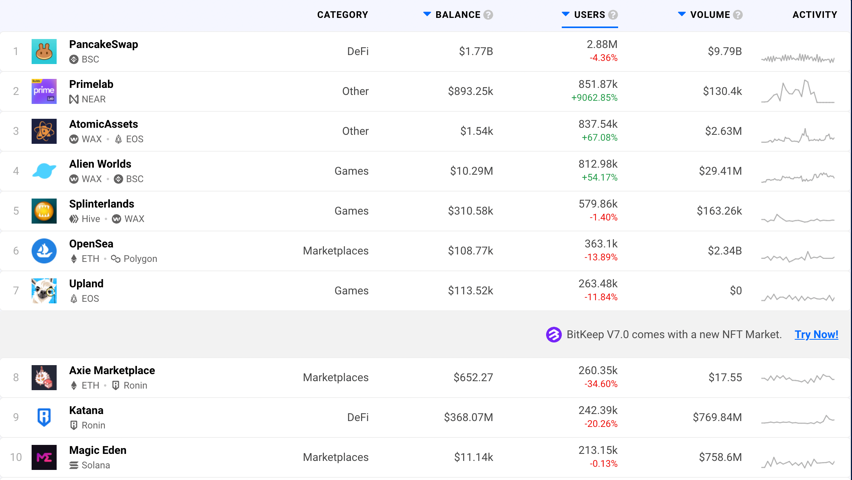Open PancakeSwap activity sparkline chart
Viewport: 852px width, 480px height.
[798, 57]
